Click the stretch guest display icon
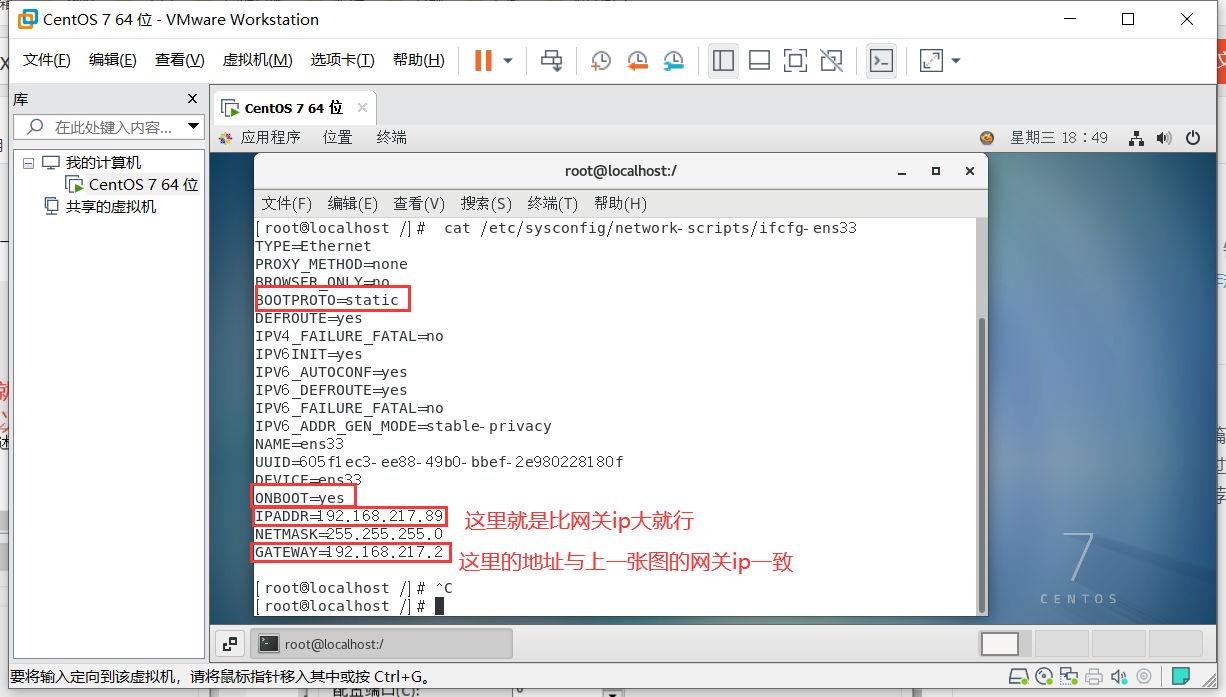 931,61
